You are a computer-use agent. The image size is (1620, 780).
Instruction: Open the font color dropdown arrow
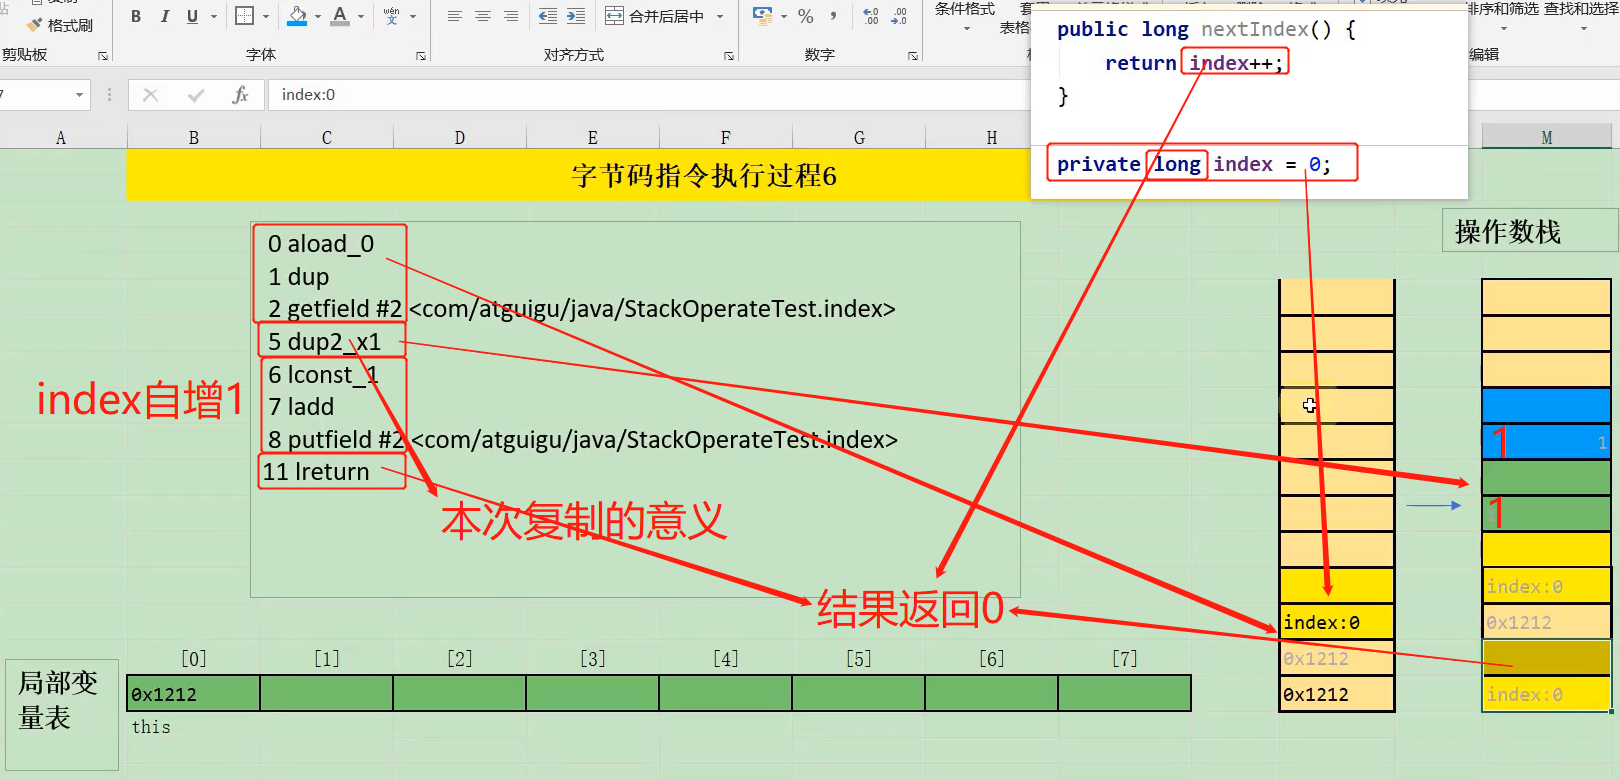pyautogui.click(x=361, y=16)
